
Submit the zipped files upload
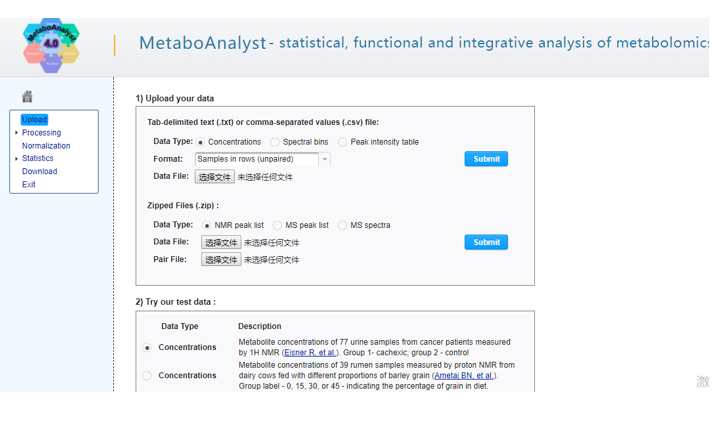click(x=486, y=242)
